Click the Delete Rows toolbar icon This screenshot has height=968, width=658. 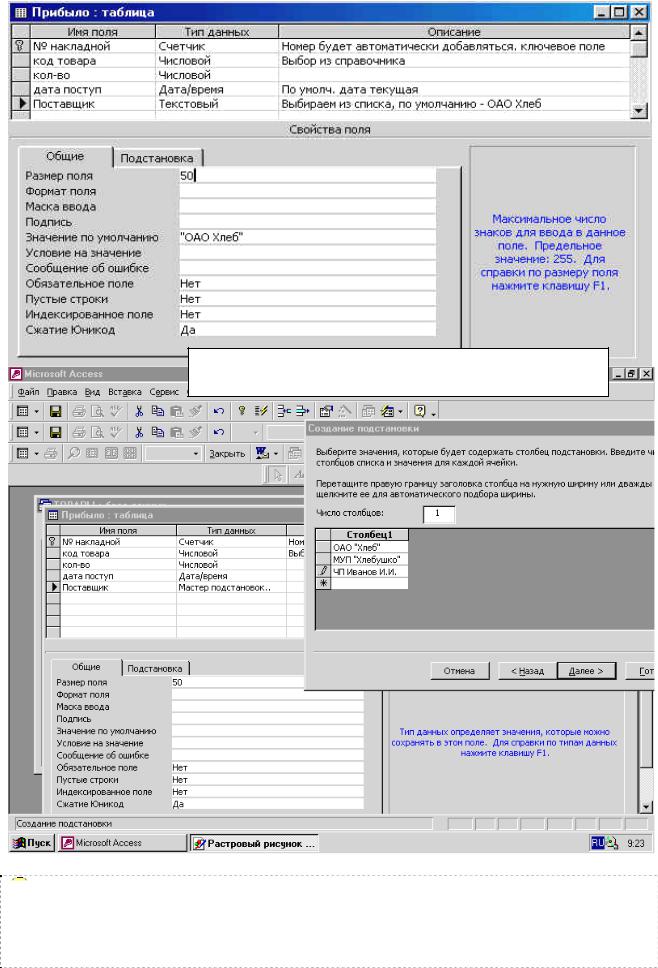click(x=302, y=411)
